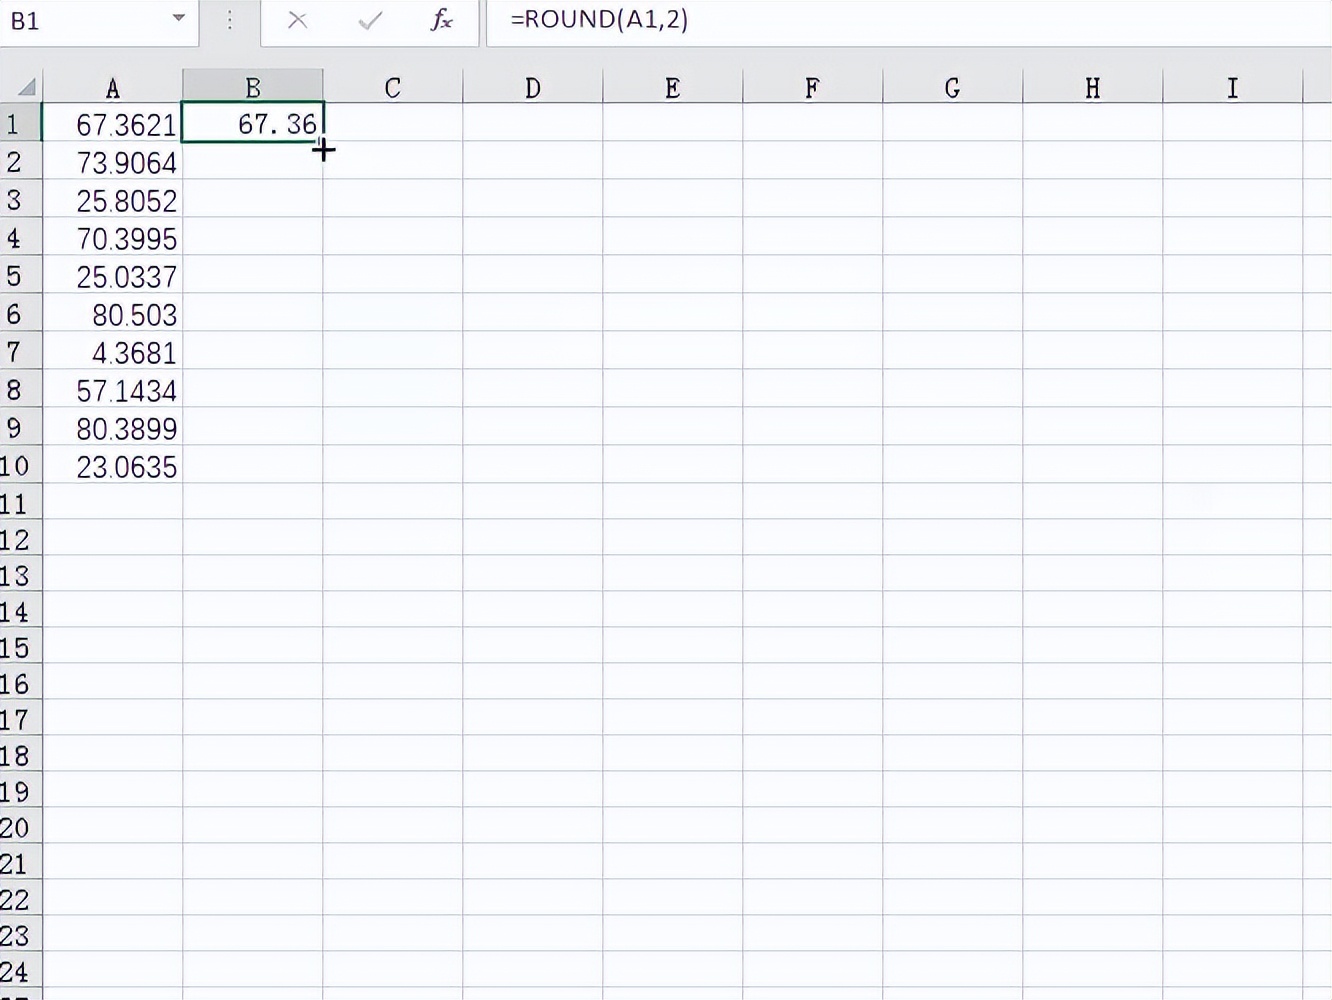Click cell A8 containing 57.1434

pyautogui.click(x=112, y=389)
